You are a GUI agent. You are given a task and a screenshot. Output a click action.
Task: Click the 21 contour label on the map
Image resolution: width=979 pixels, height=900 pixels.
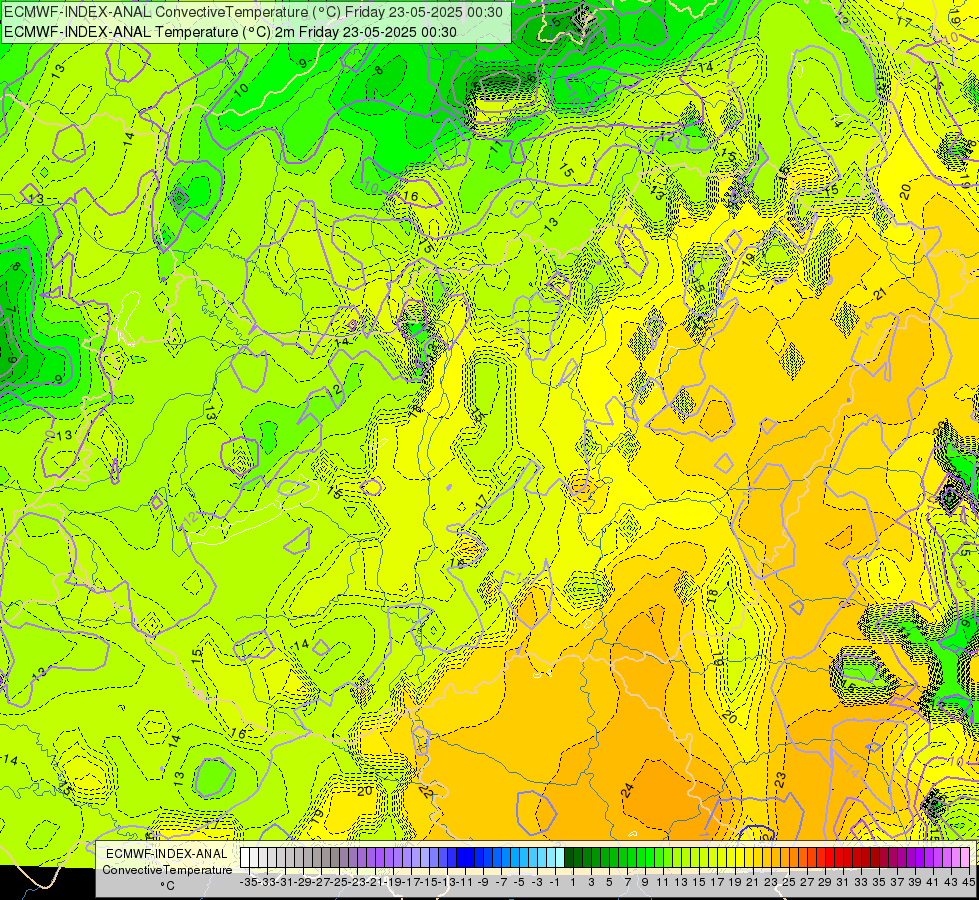coord(880,294)
